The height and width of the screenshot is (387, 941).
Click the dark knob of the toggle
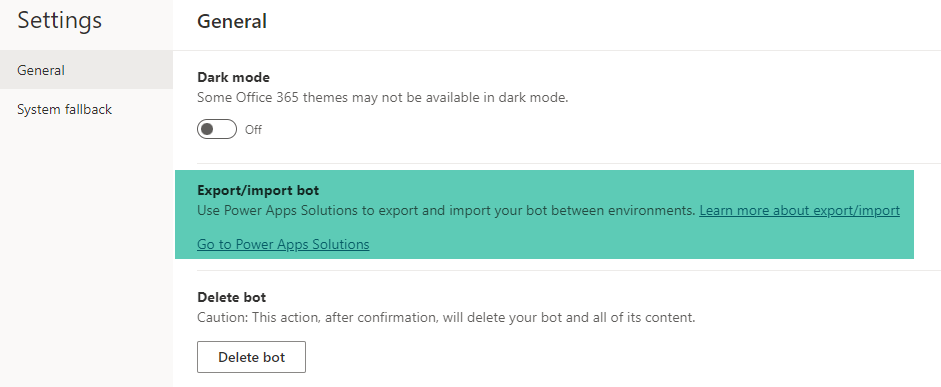[207, 130]
